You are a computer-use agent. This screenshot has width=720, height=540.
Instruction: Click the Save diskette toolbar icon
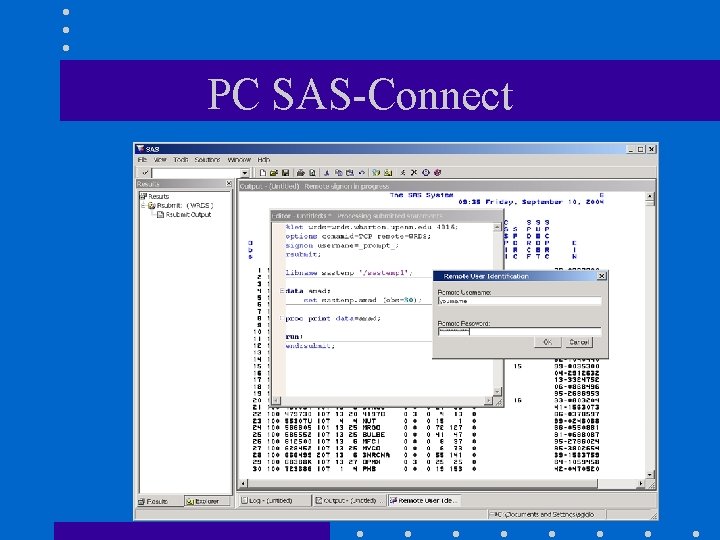(x=285, y=173)
